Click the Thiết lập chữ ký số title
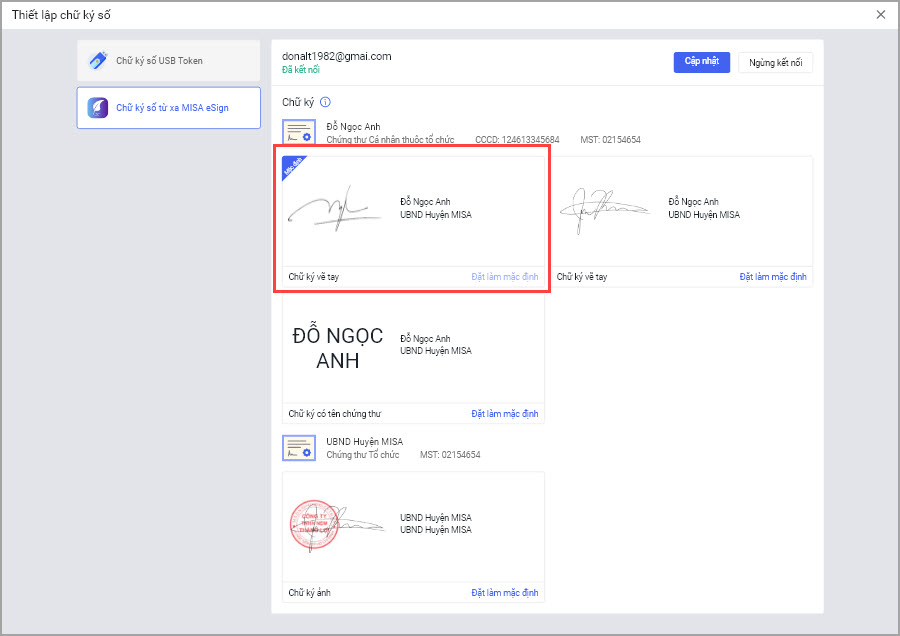Screen dimensions: 900x636 pyautogui.click(x=61, y=15)
